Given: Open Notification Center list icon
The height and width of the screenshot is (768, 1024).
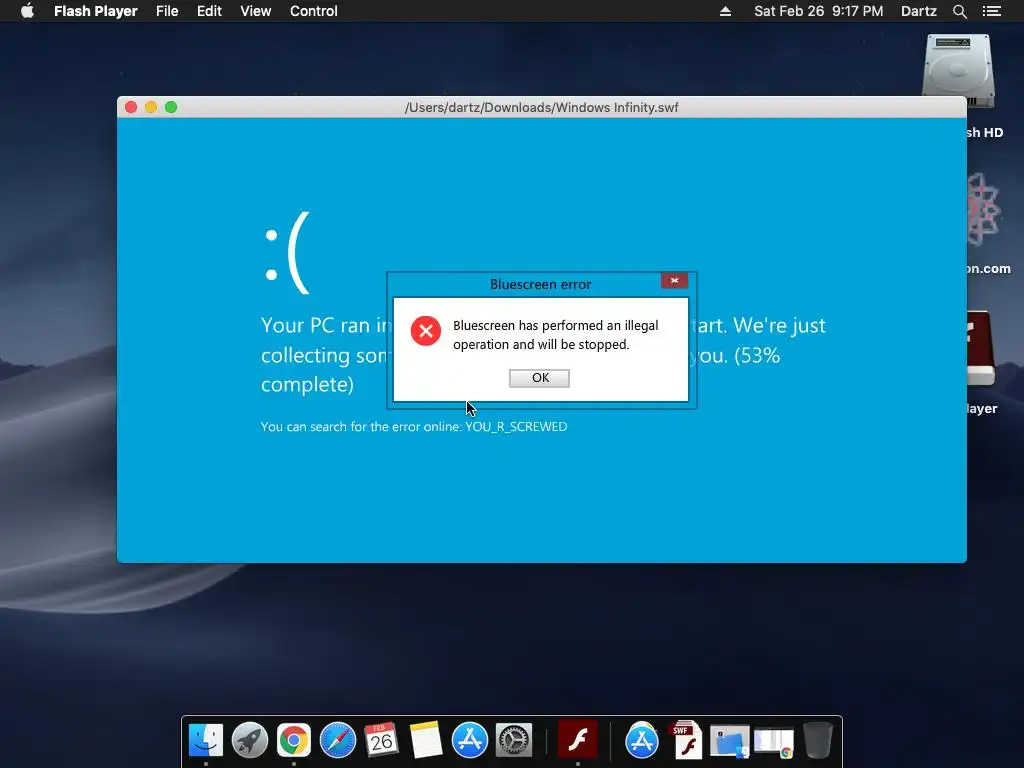Looking at the screenshot, I should [991, 11].
